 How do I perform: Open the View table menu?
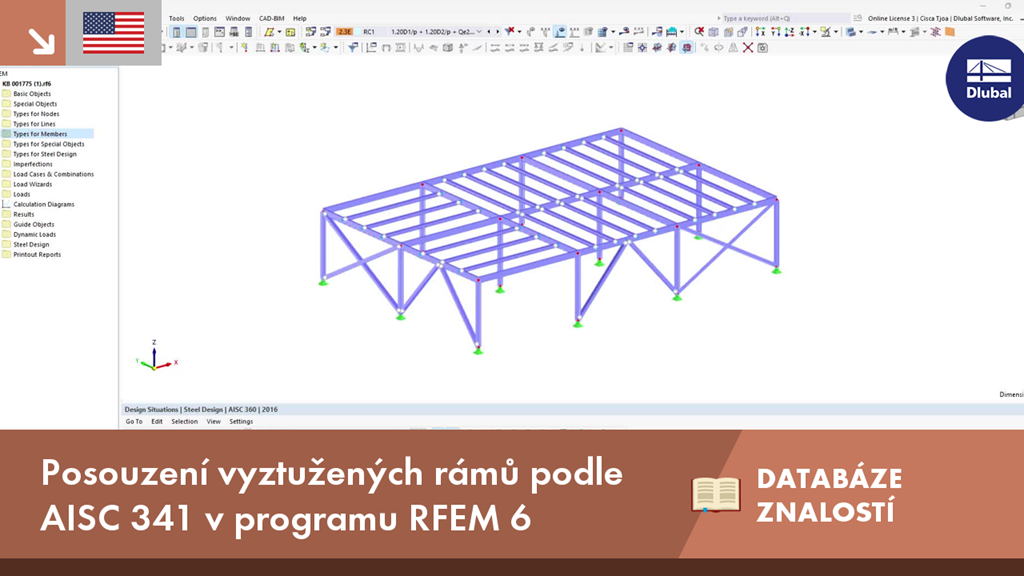(214, 421)
